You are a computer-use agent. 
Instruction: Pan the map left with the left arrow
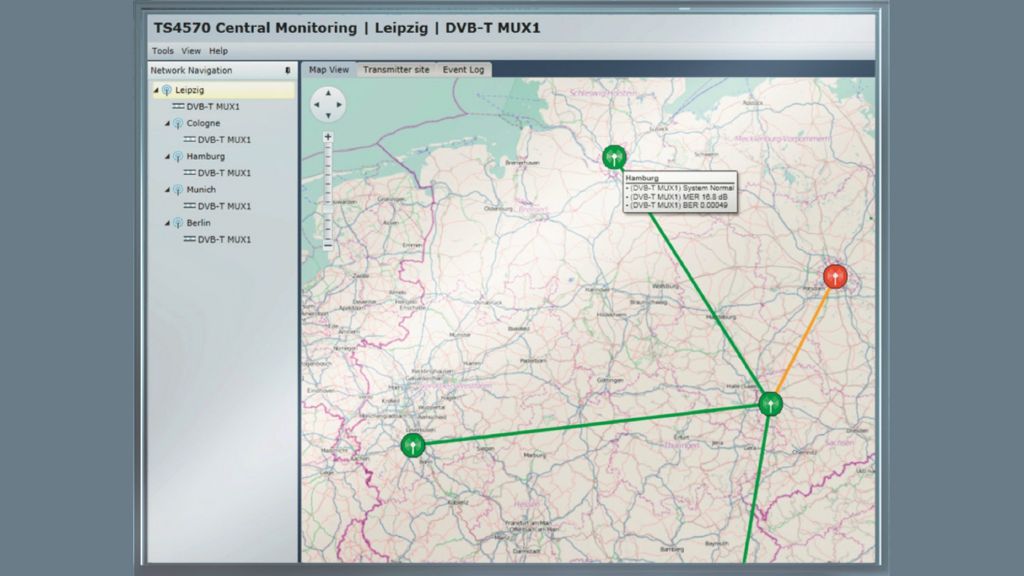point(316,102)
